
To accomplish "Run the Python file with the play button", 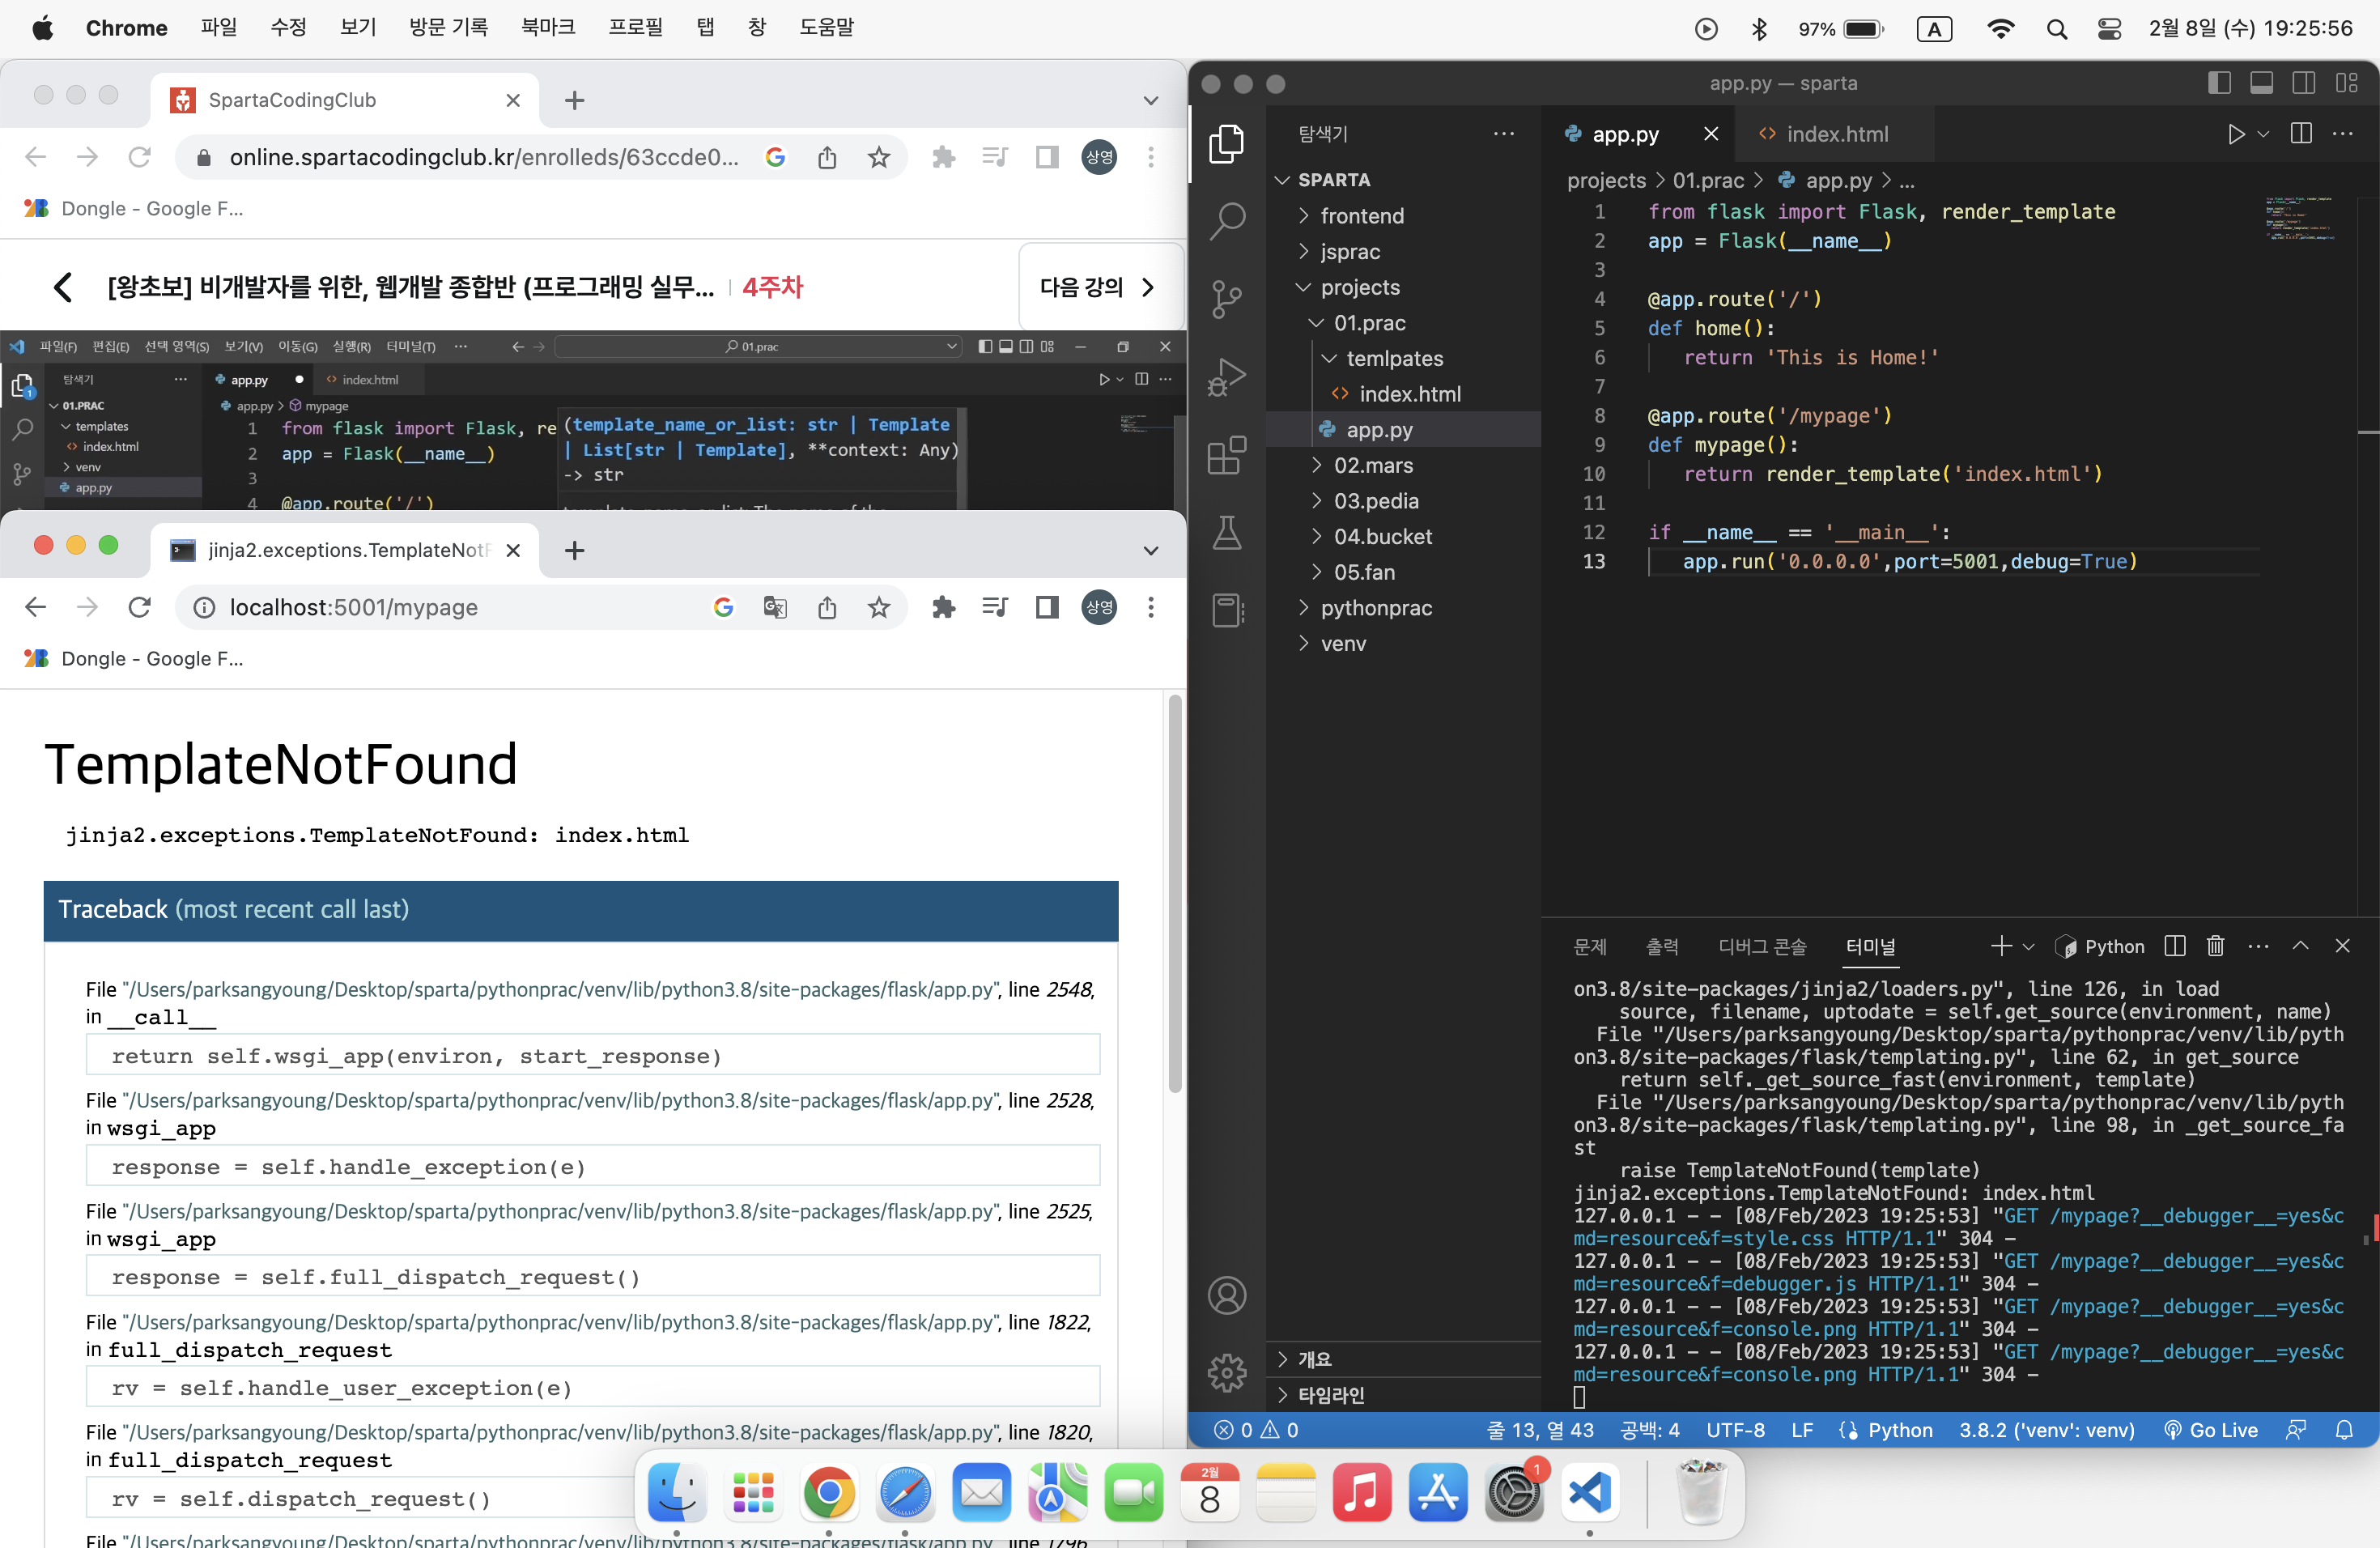I will pos(2235,134).
